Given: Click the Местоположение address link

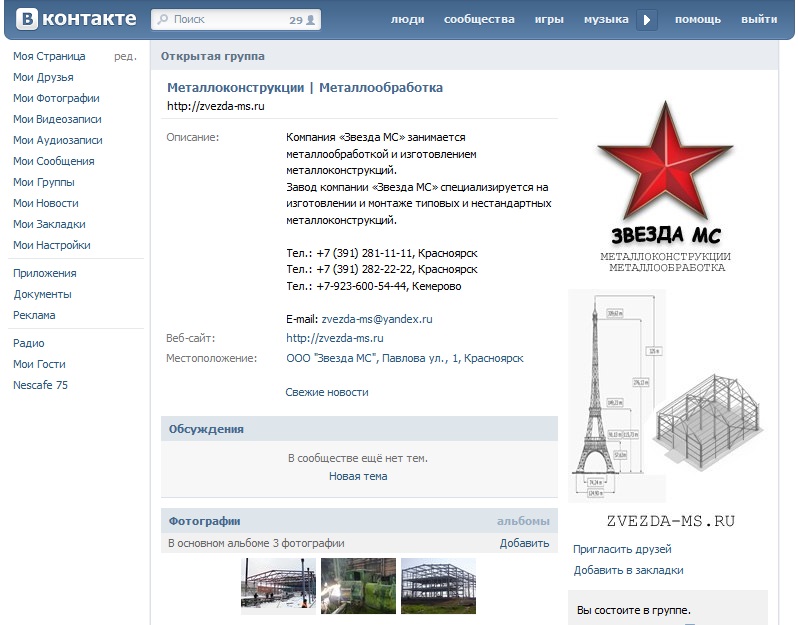Looking at the screenshot, I should (x=405, y=358).
